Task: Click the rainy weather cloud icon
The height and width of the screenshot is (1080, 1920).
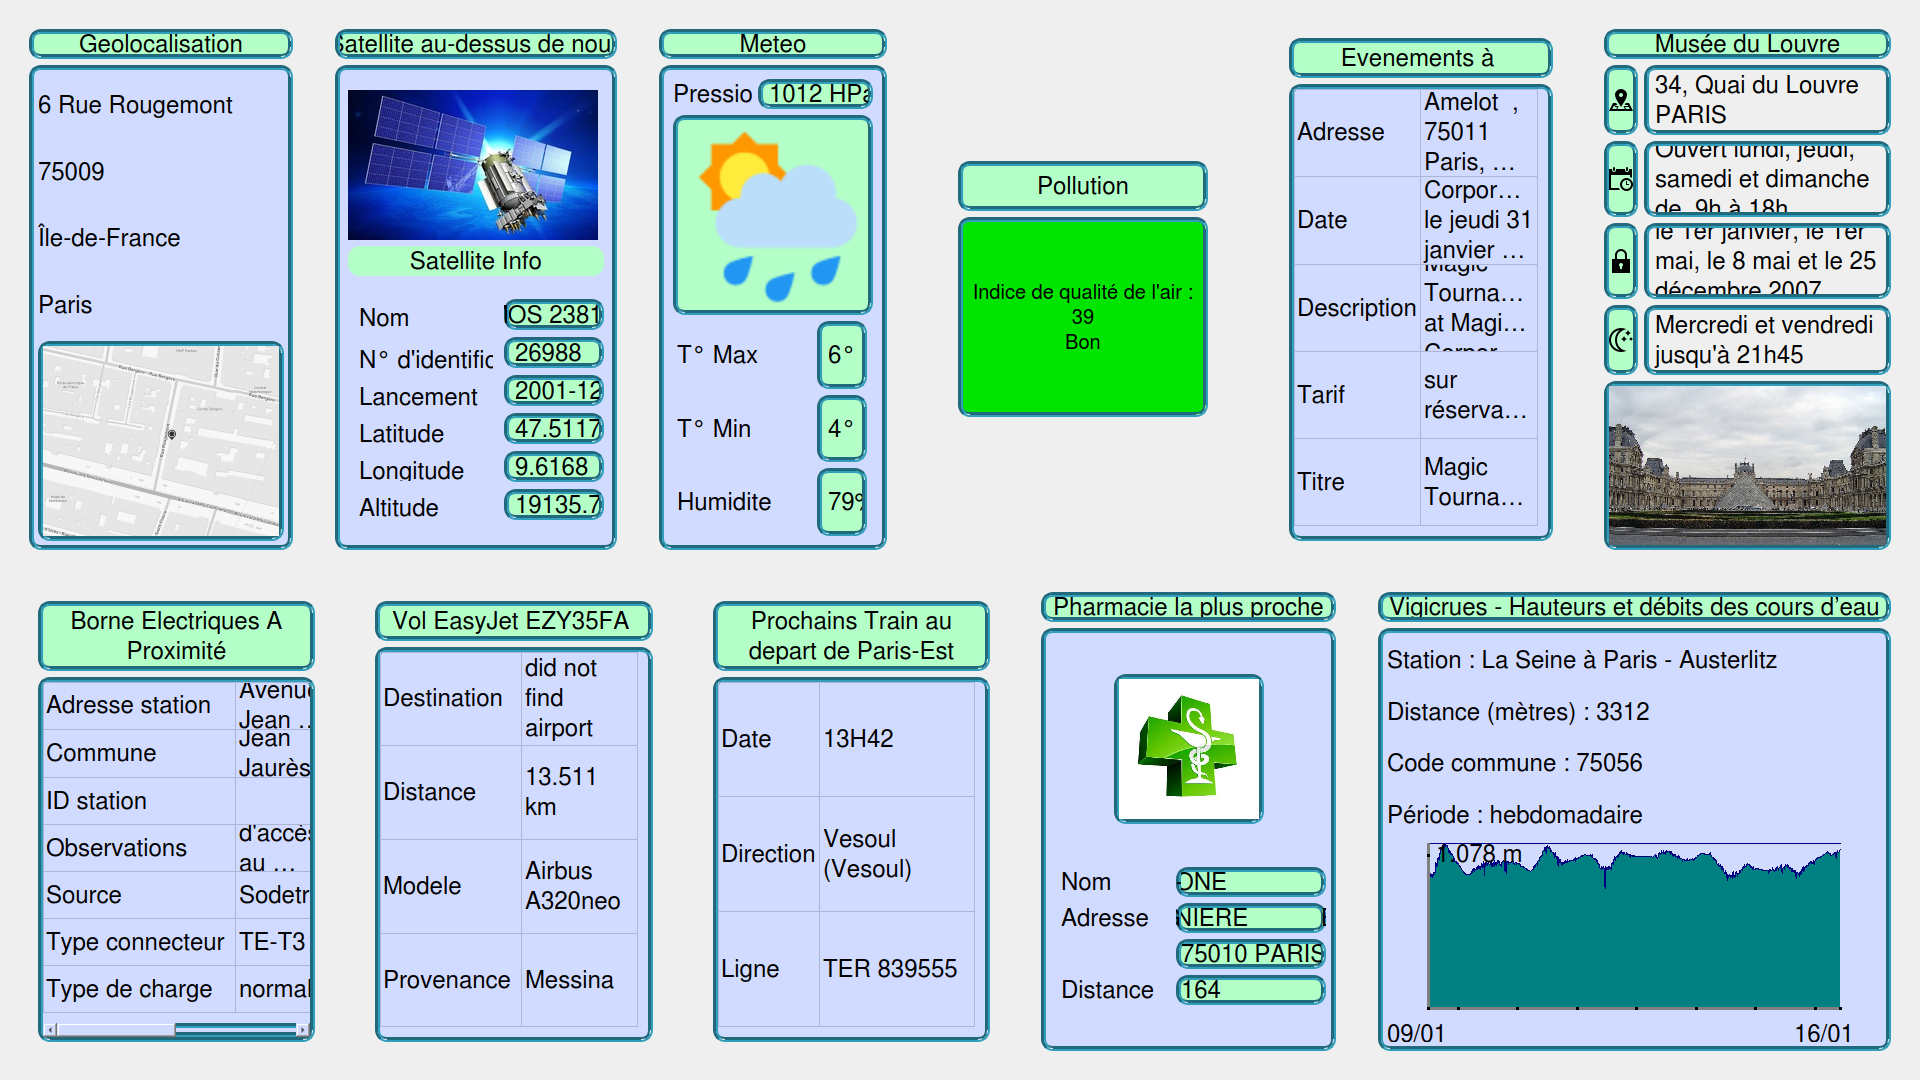Action: click(772, 215)
